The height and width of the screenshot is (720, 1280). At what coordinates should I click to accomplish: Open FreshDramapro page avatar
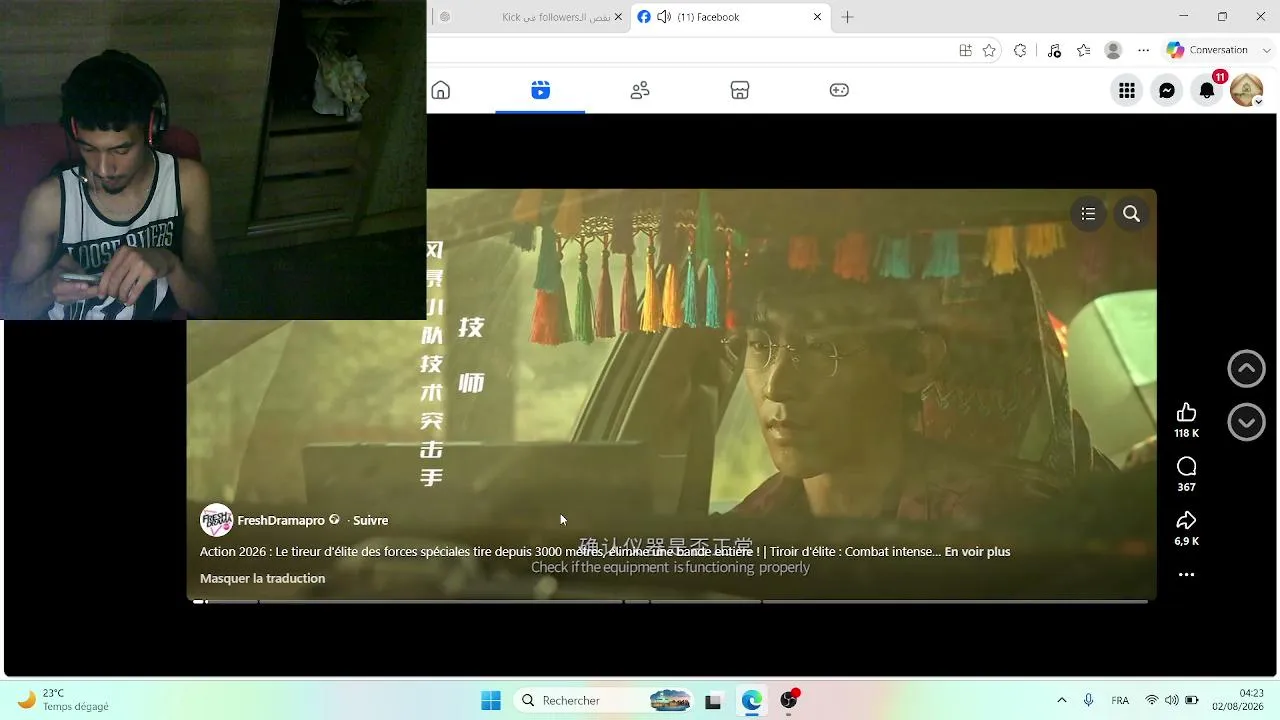[x=216, y=520]
